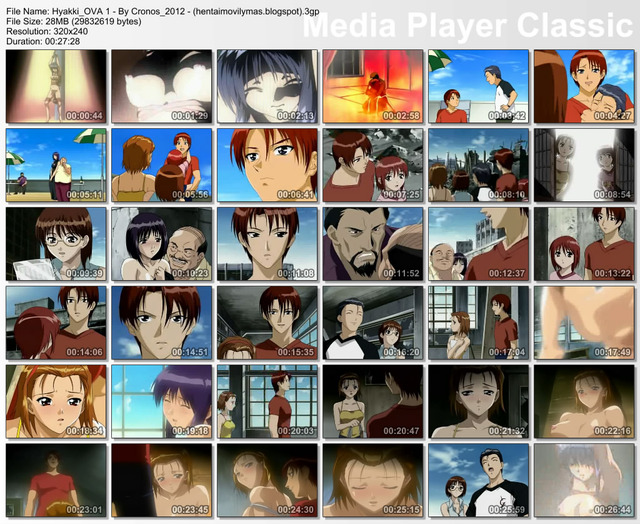Open the thumbnail stamped 00:08:54

[x=584, y=165]
